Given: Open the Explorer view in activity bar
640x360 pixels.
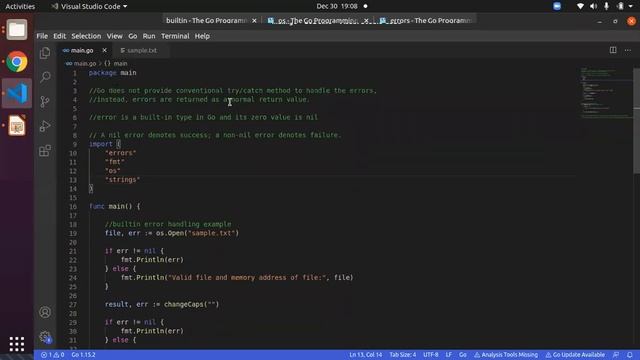Looking at the screenshot, I should [x=45, y=53].
